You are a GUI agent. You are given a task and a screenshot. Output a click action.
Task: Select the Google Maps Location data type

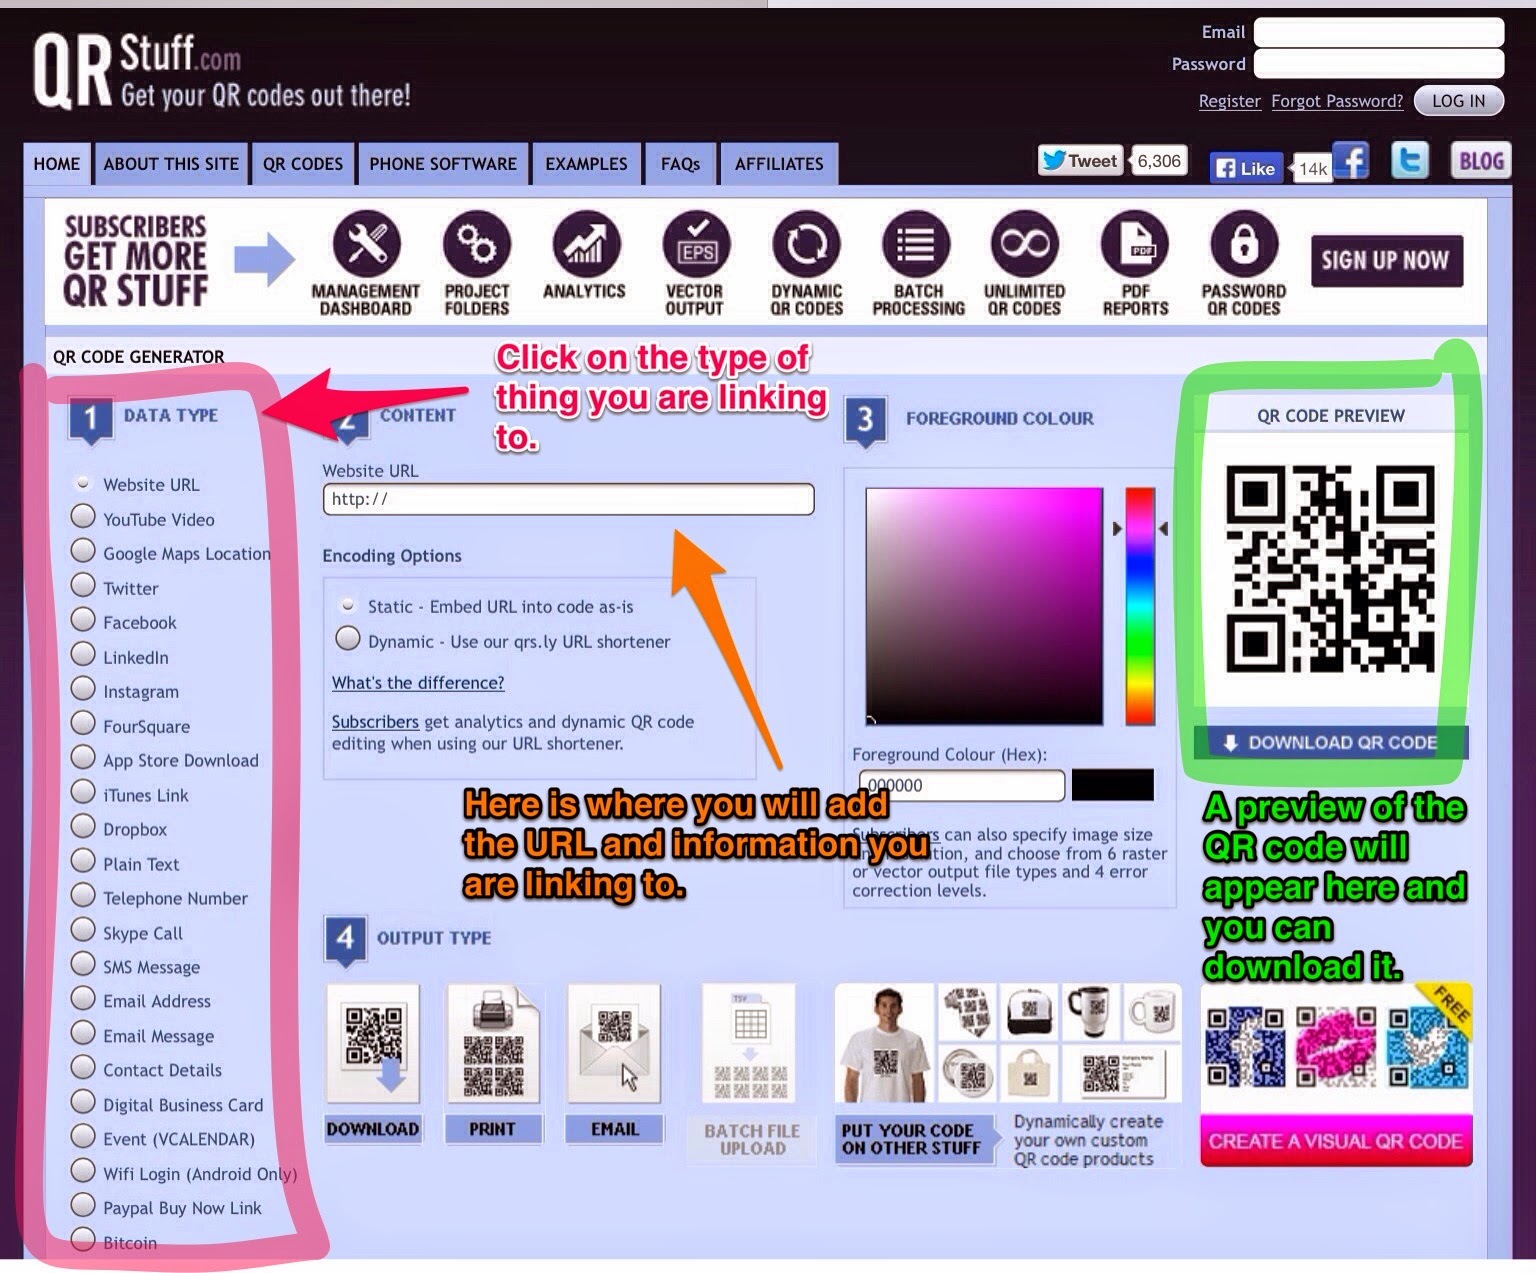point(84,551)
